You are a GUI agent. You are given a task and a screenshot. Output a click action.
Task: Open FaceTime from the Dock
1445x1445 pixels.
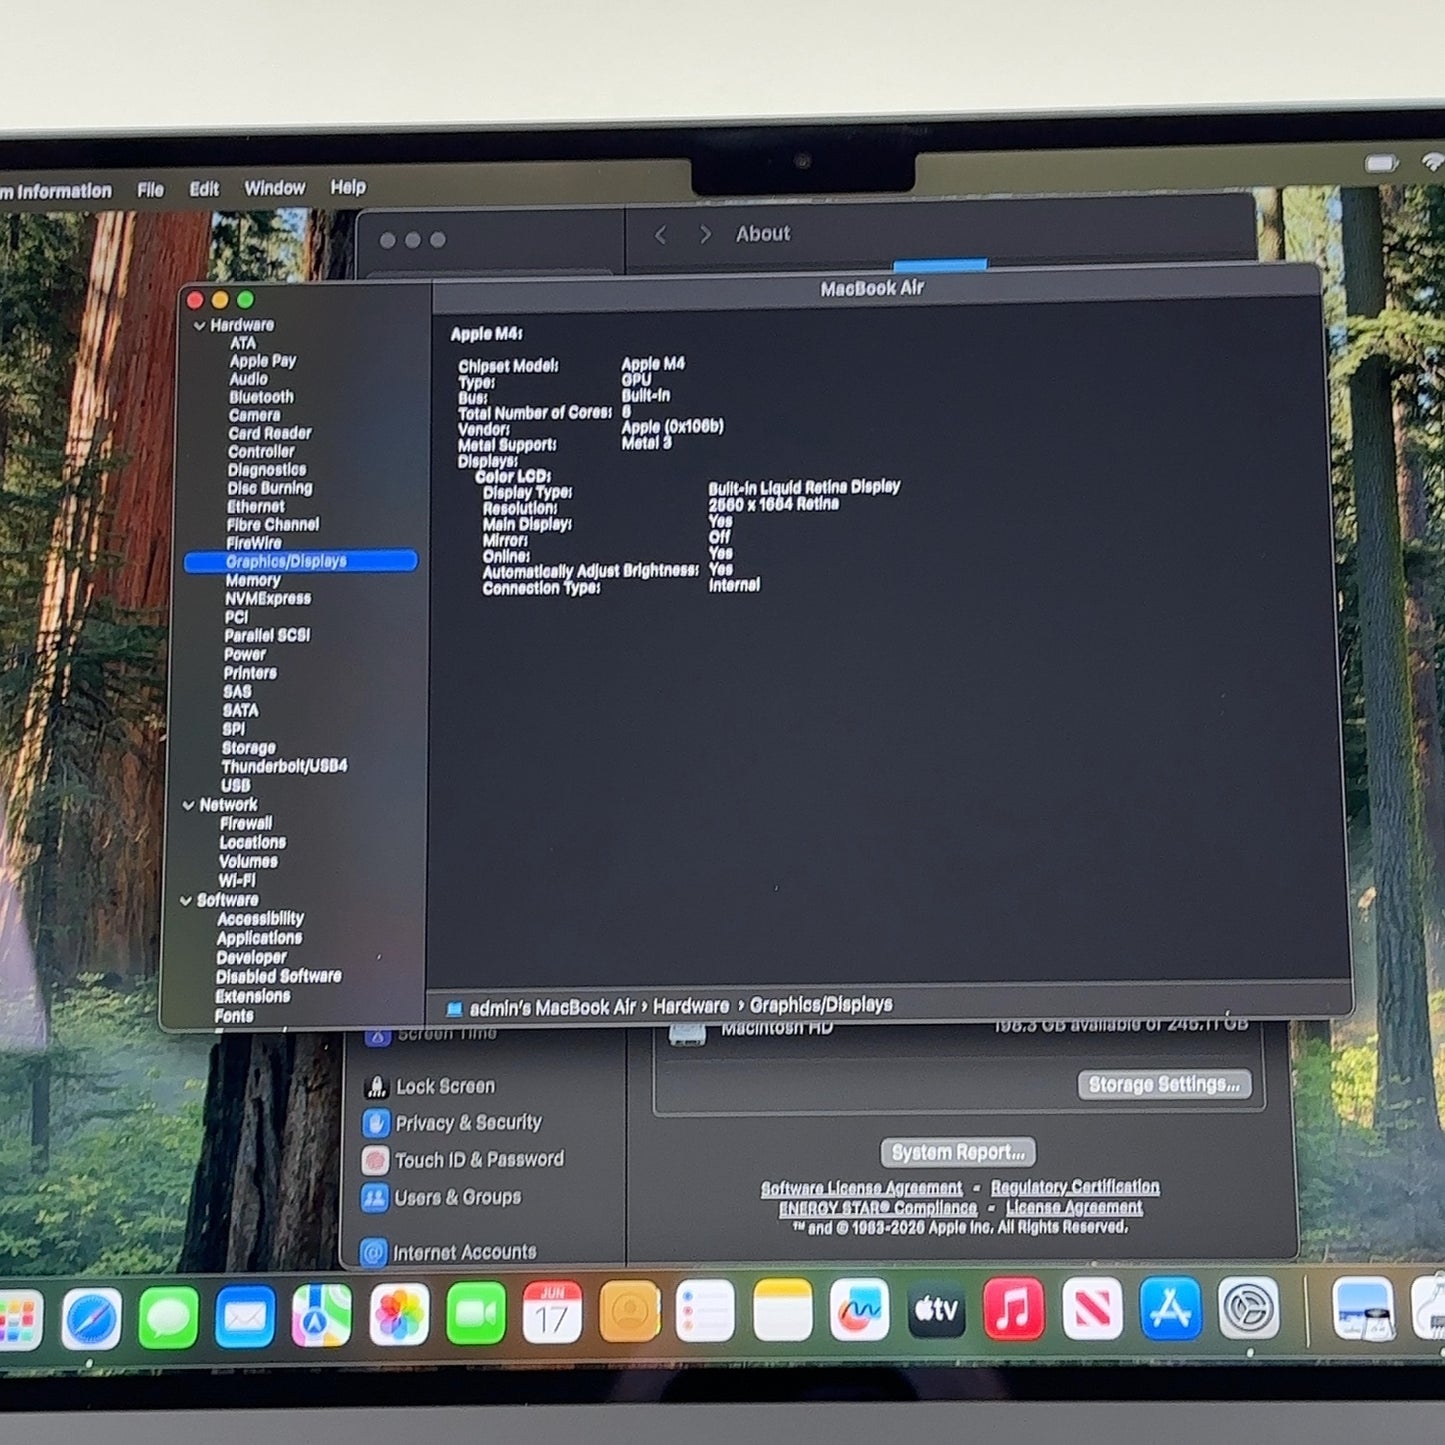[476, 1314]
